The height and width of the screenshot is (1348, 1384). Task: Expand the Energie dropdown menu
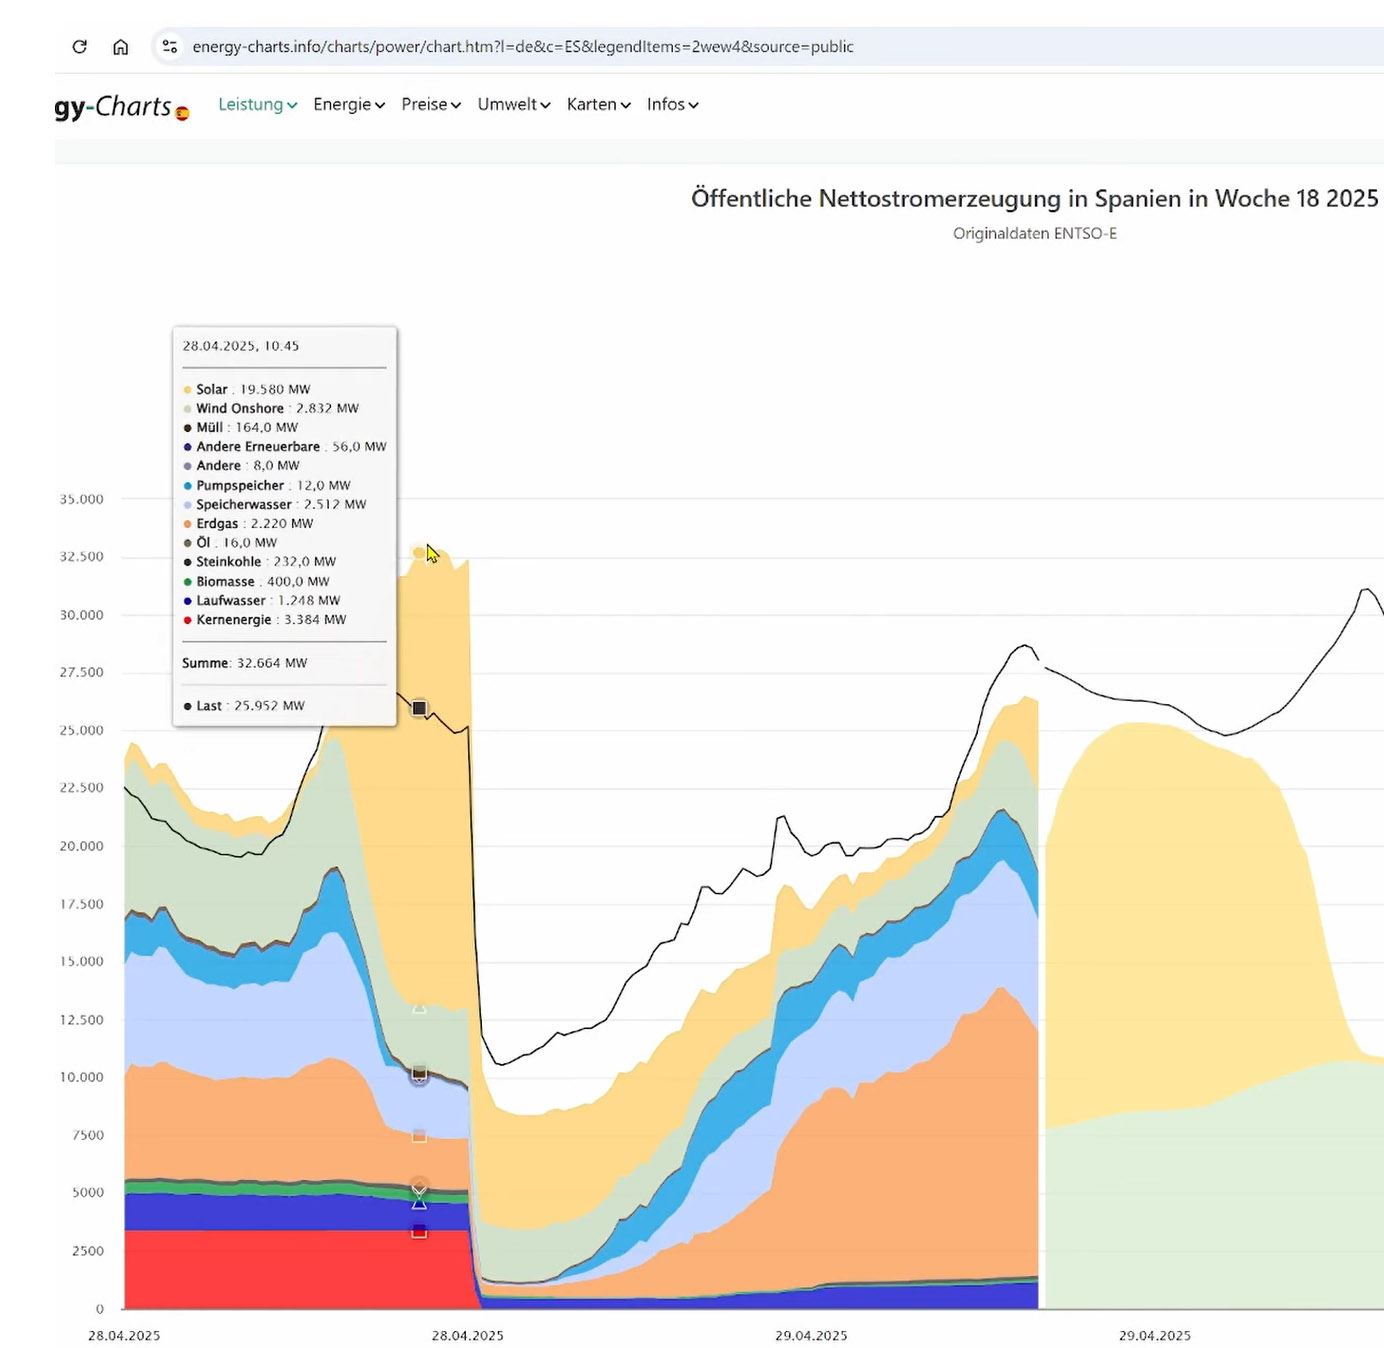349,104
